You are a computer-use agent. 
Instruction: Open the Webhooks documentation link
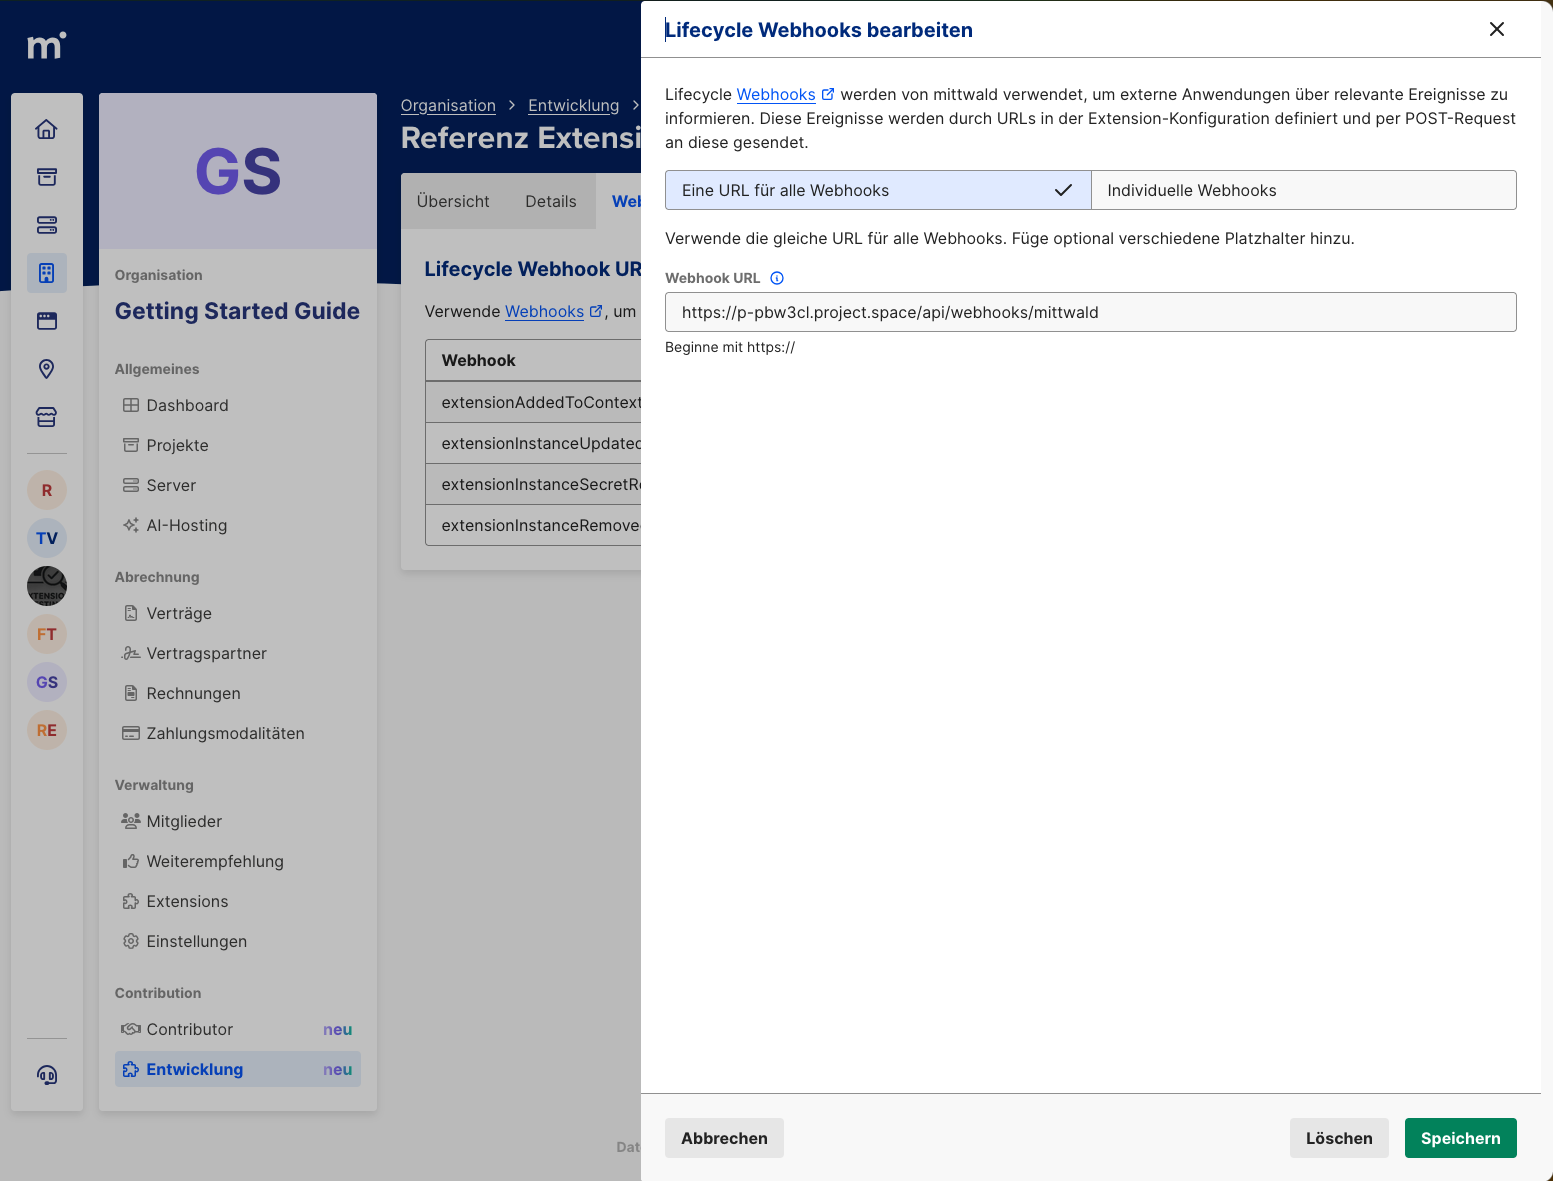777,93
